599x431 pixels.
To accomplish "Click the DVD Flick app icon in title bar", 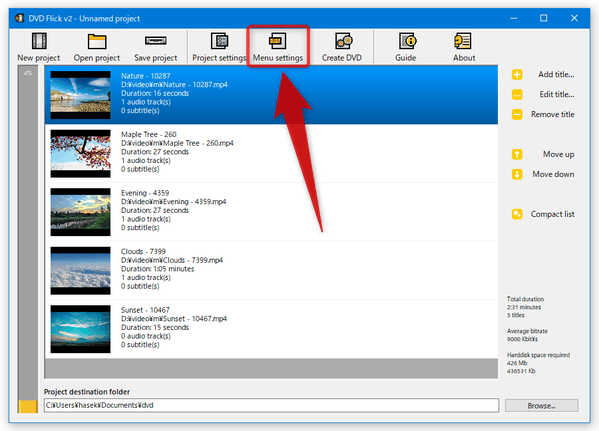I will click(19, 18).
